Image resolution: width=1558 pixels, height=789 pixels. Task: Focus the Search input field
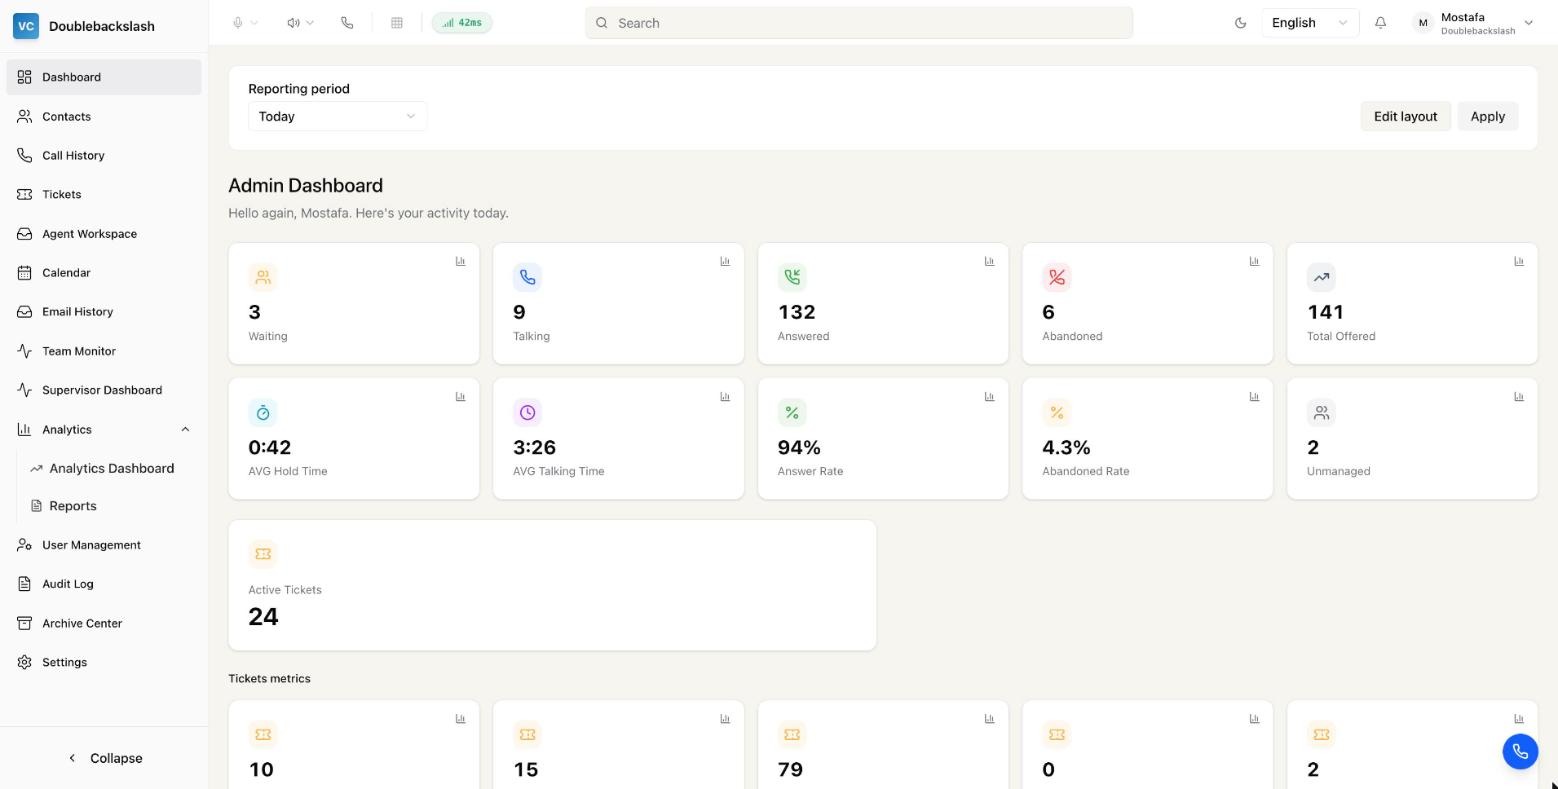[859, 23]
